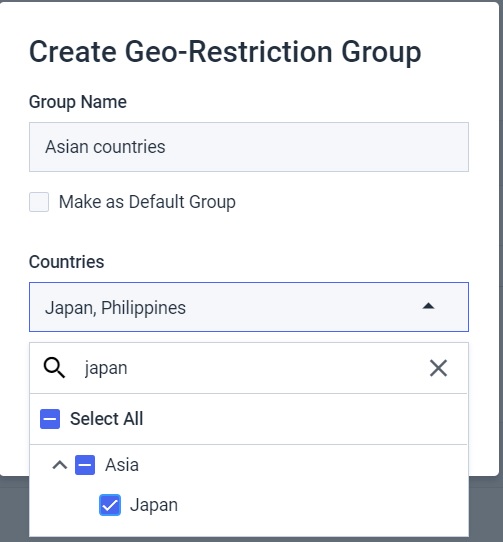Toggle the Asia region checkbox
Screen dimensions: 503x542
(85, 465)
